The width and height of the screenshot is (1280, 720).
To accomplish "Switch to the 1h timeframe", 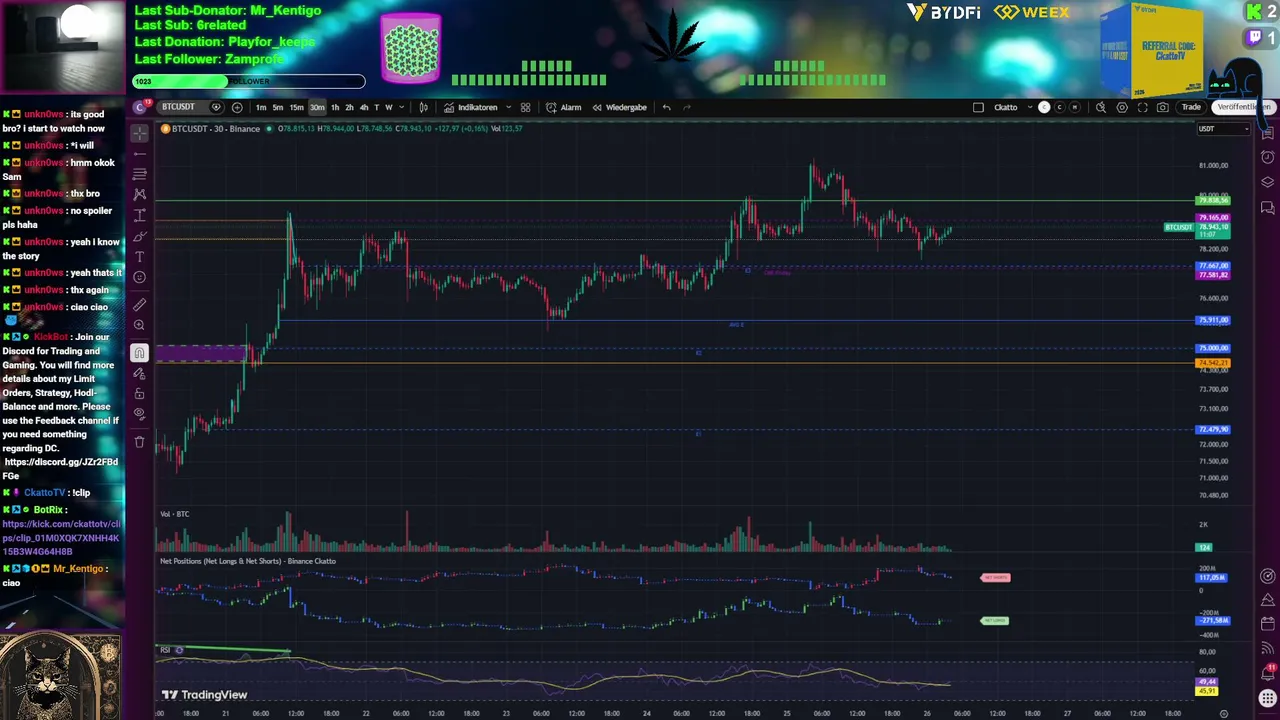I will (335, 107).
